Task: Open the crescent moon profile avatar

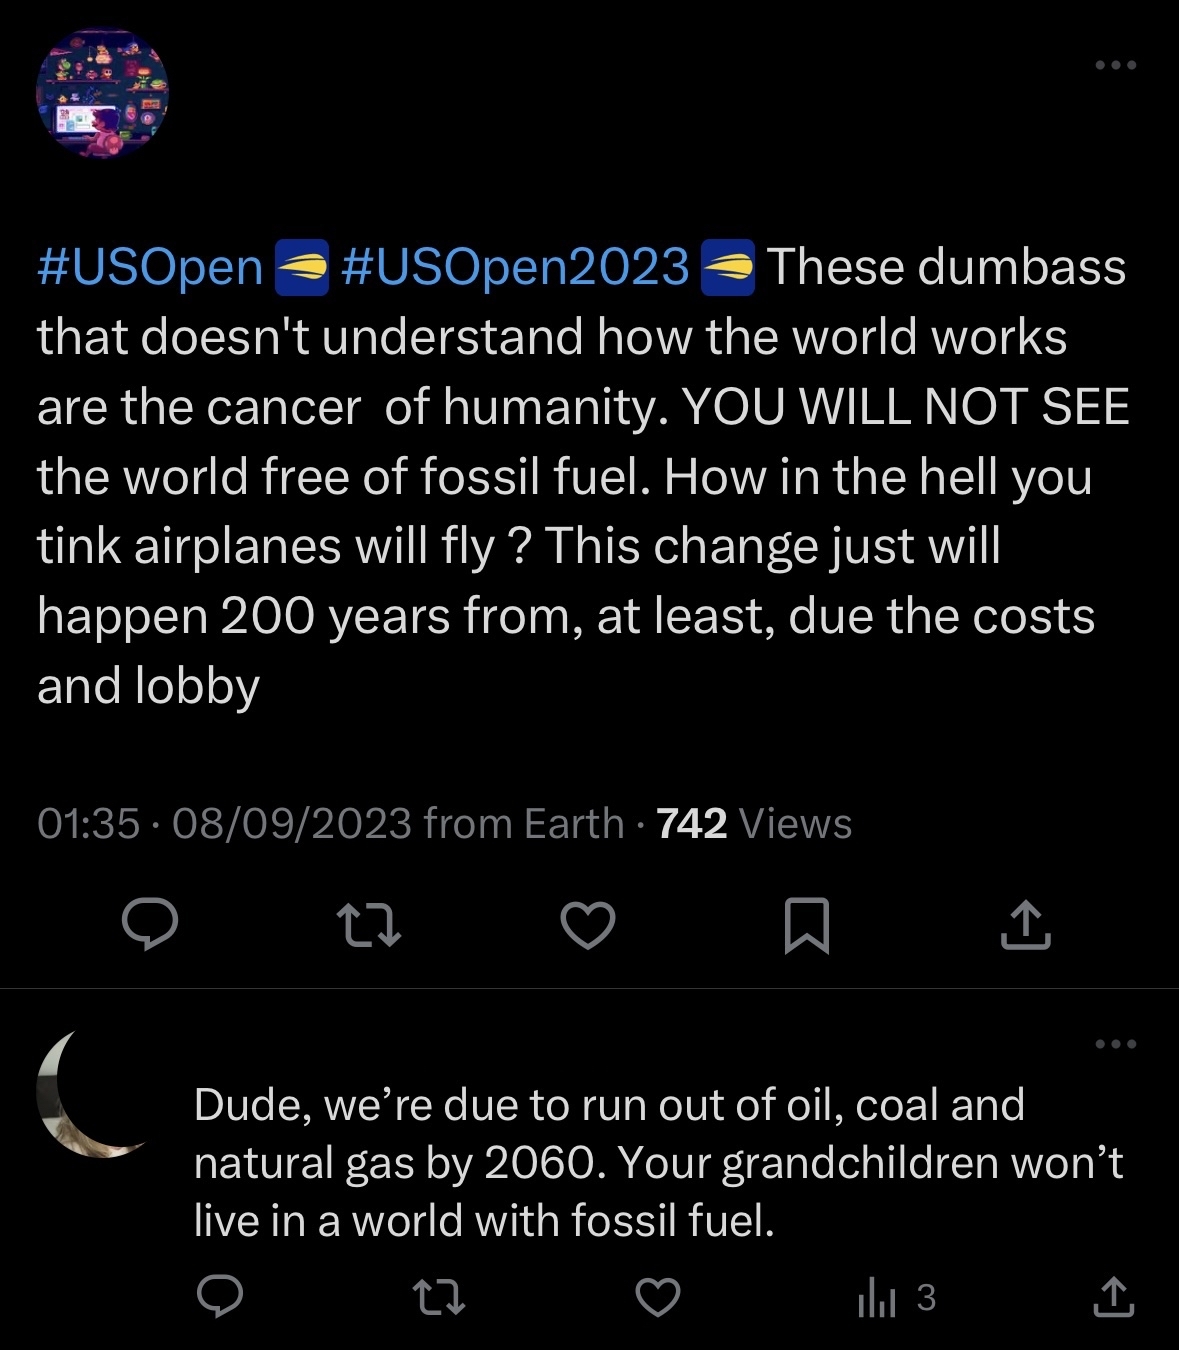Action: tap(90, 1094)
